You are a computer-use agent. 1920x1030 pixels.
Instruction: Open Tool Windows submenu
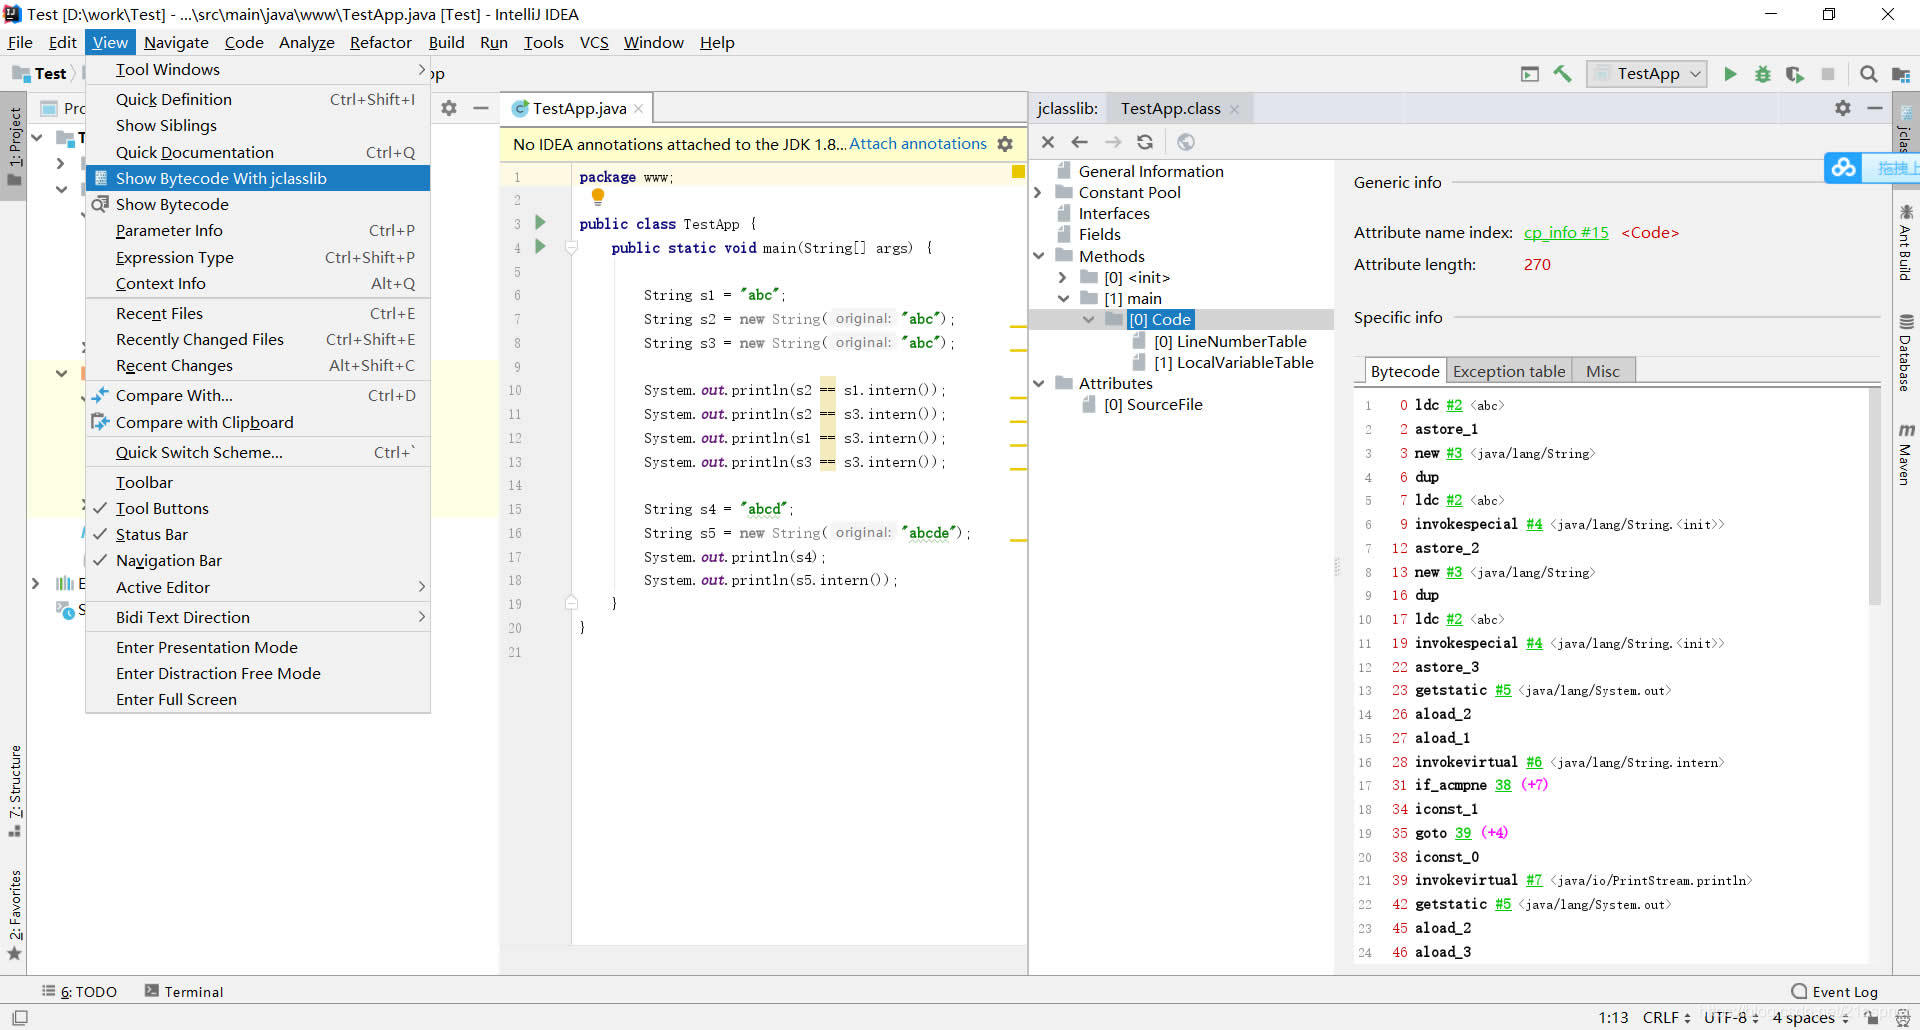point(258,69)
